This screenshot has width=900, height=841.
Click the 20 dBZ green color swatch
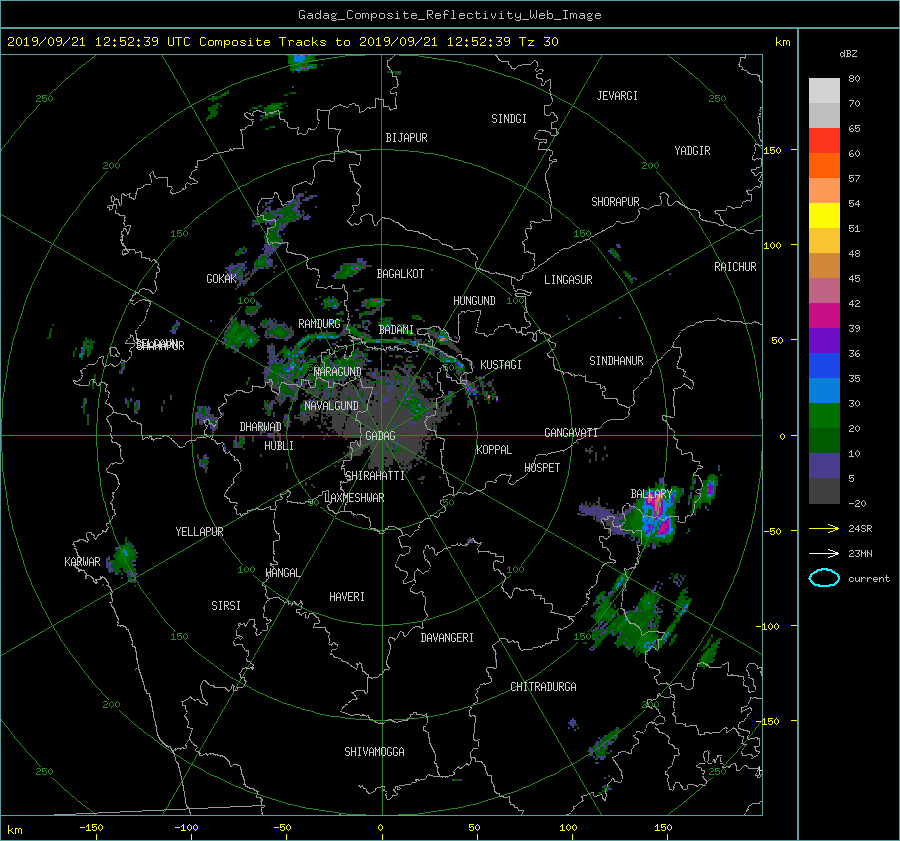pyautogui.click(x=824, y=416)
